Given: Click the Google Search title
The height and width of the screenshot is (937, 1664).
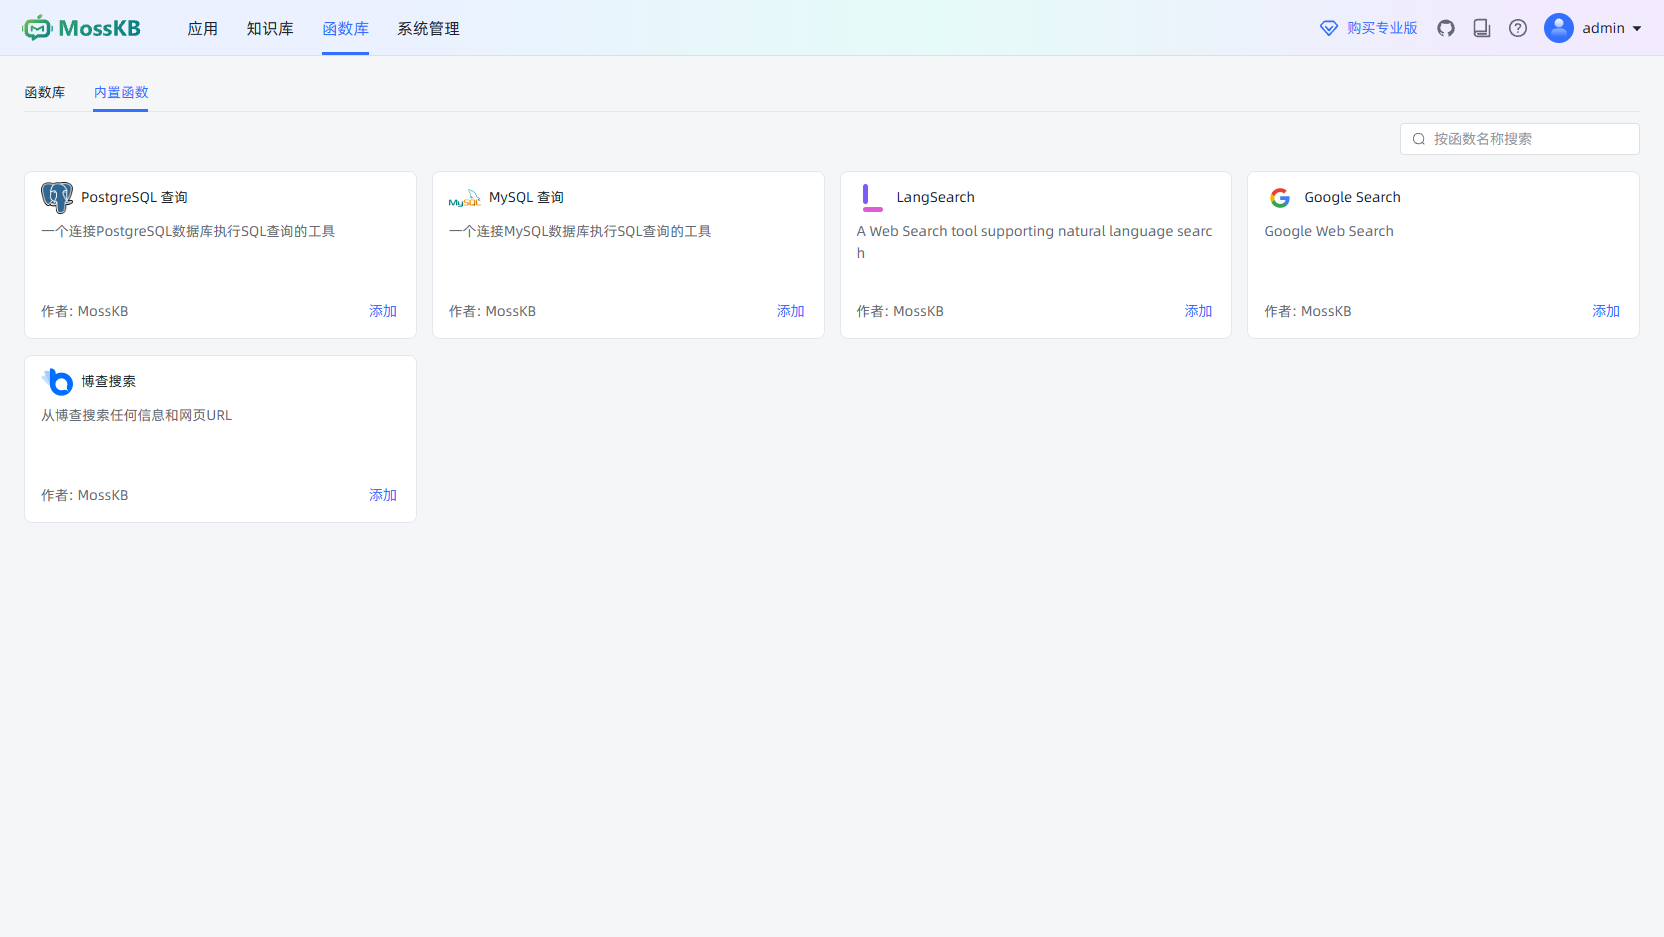Looking at the screenshot, I should click(1352, 197).
